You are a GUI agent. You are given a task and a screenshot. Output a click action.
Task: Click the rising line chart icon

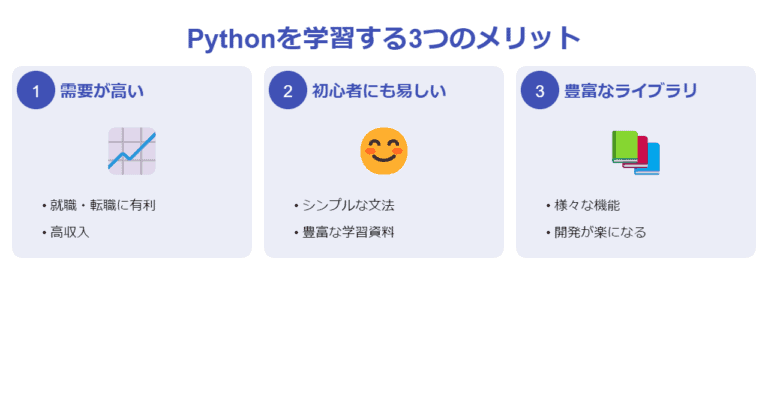tap(132, 151)
